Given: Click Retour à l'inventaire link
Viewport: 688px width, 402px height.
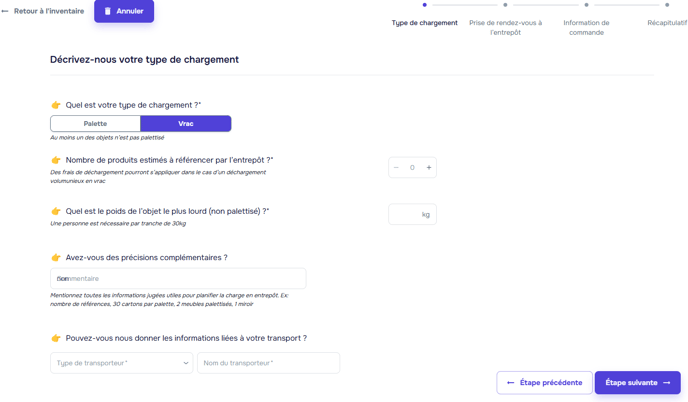Looking at the screenshot, I should 49,11.
